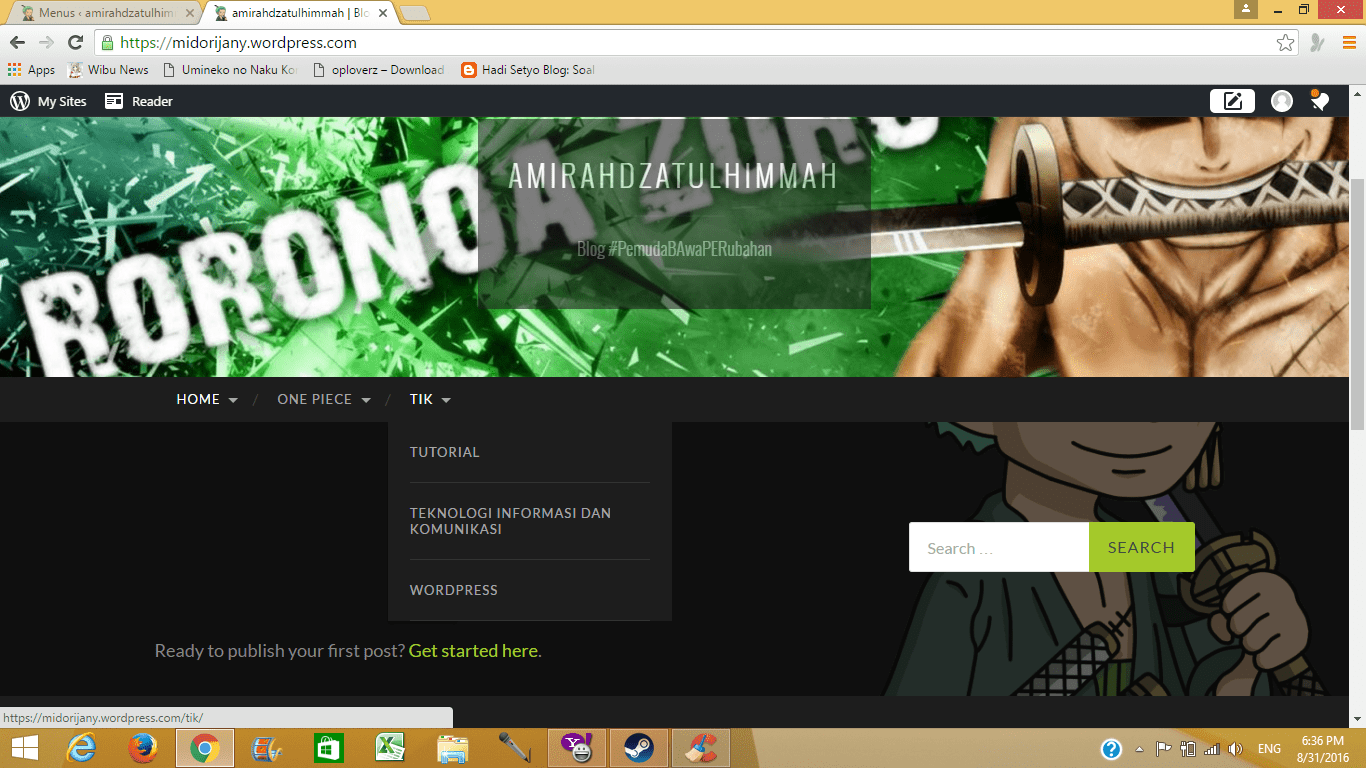Viewport: 1366px width, 768px height.
Task: Open the Windows Start button
Action: (24, 748)
